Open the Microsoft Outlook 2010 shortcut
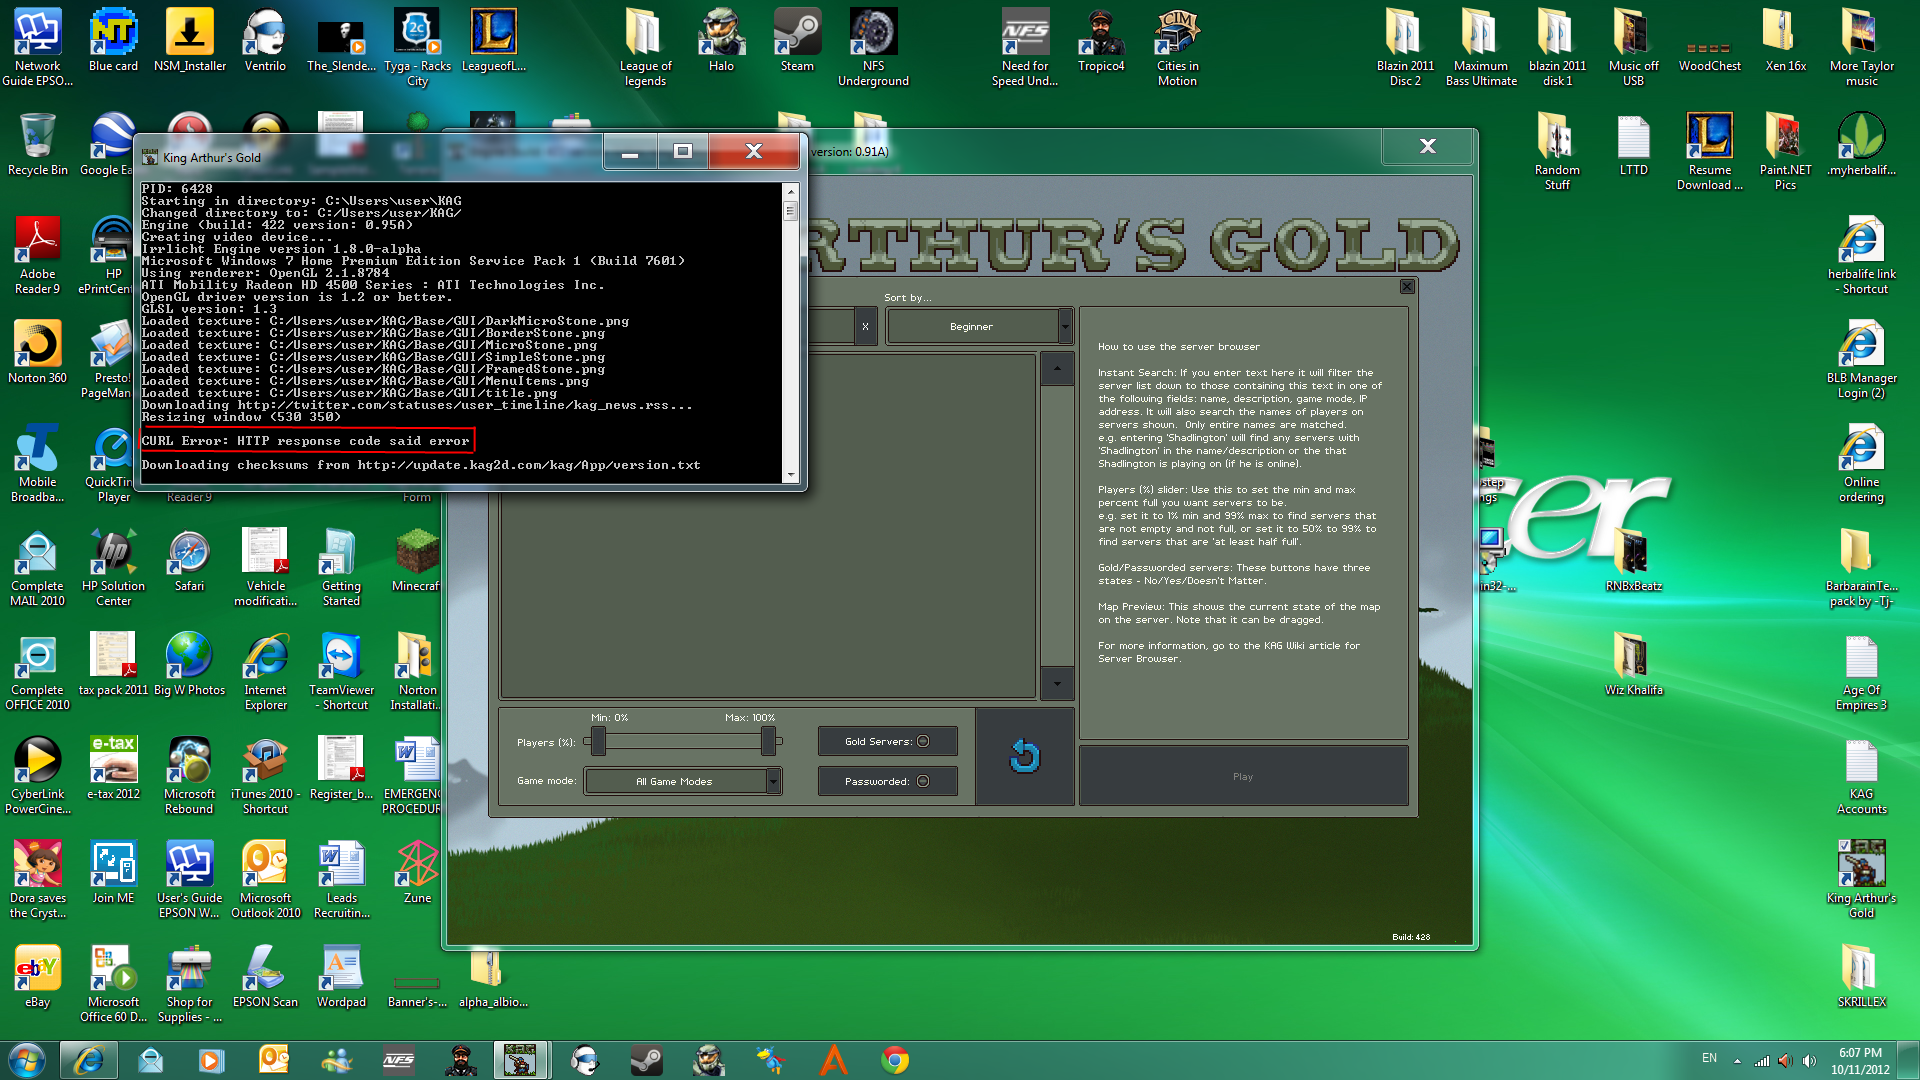 [x=265, y=879]
